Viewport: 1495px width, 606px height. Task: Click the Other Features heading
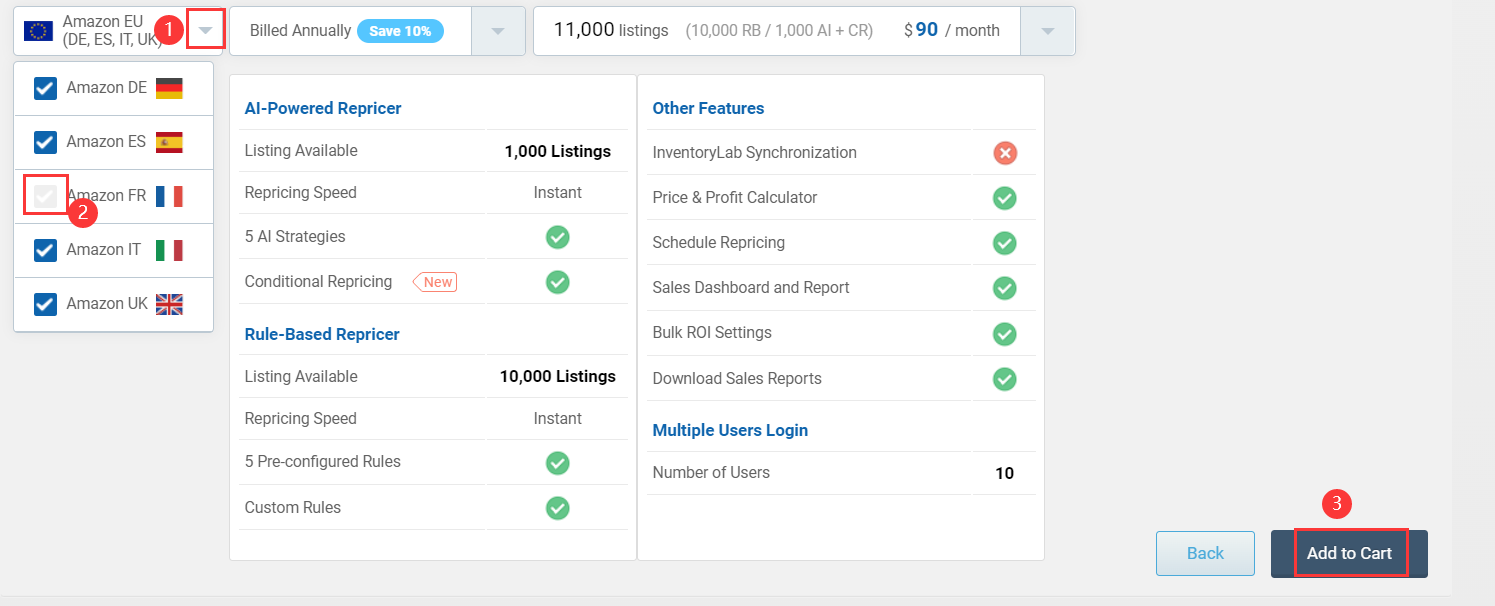(708, 108)
